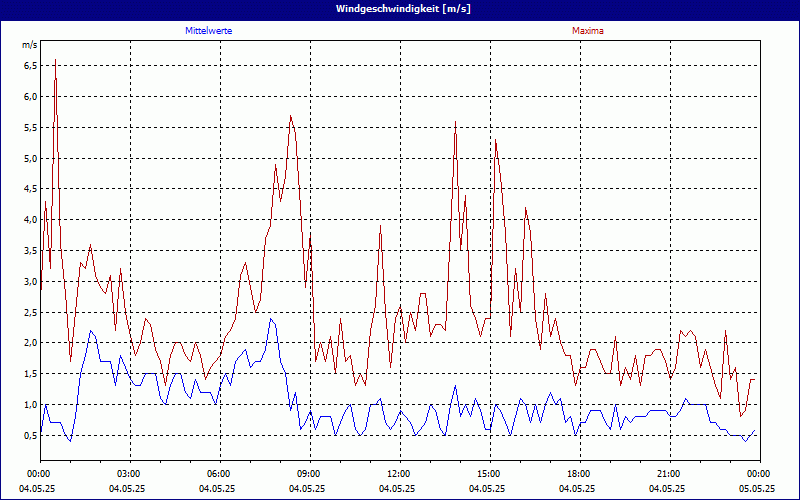This screenshot has width=800, height=500.
Task: Select the red "Maxima" legend label
Action: pos(588,31)
